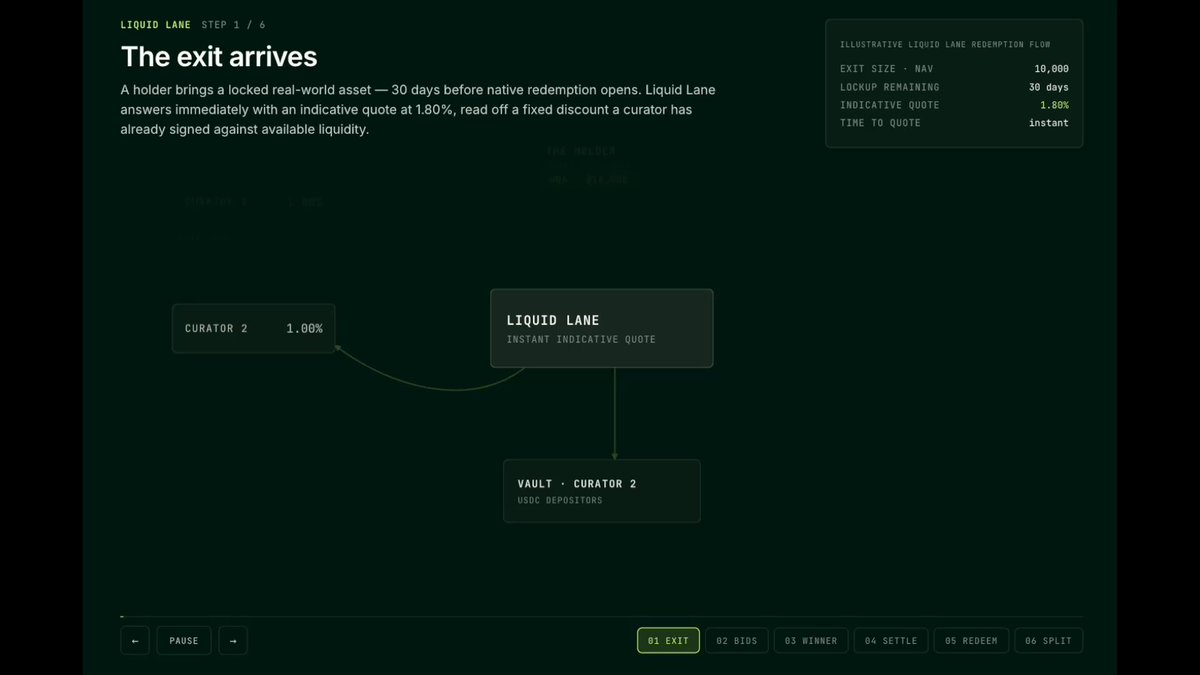Click the "TIME TO QUOTE" label
This screenshot has width=1200, height=675.
[x=880, y=123]
